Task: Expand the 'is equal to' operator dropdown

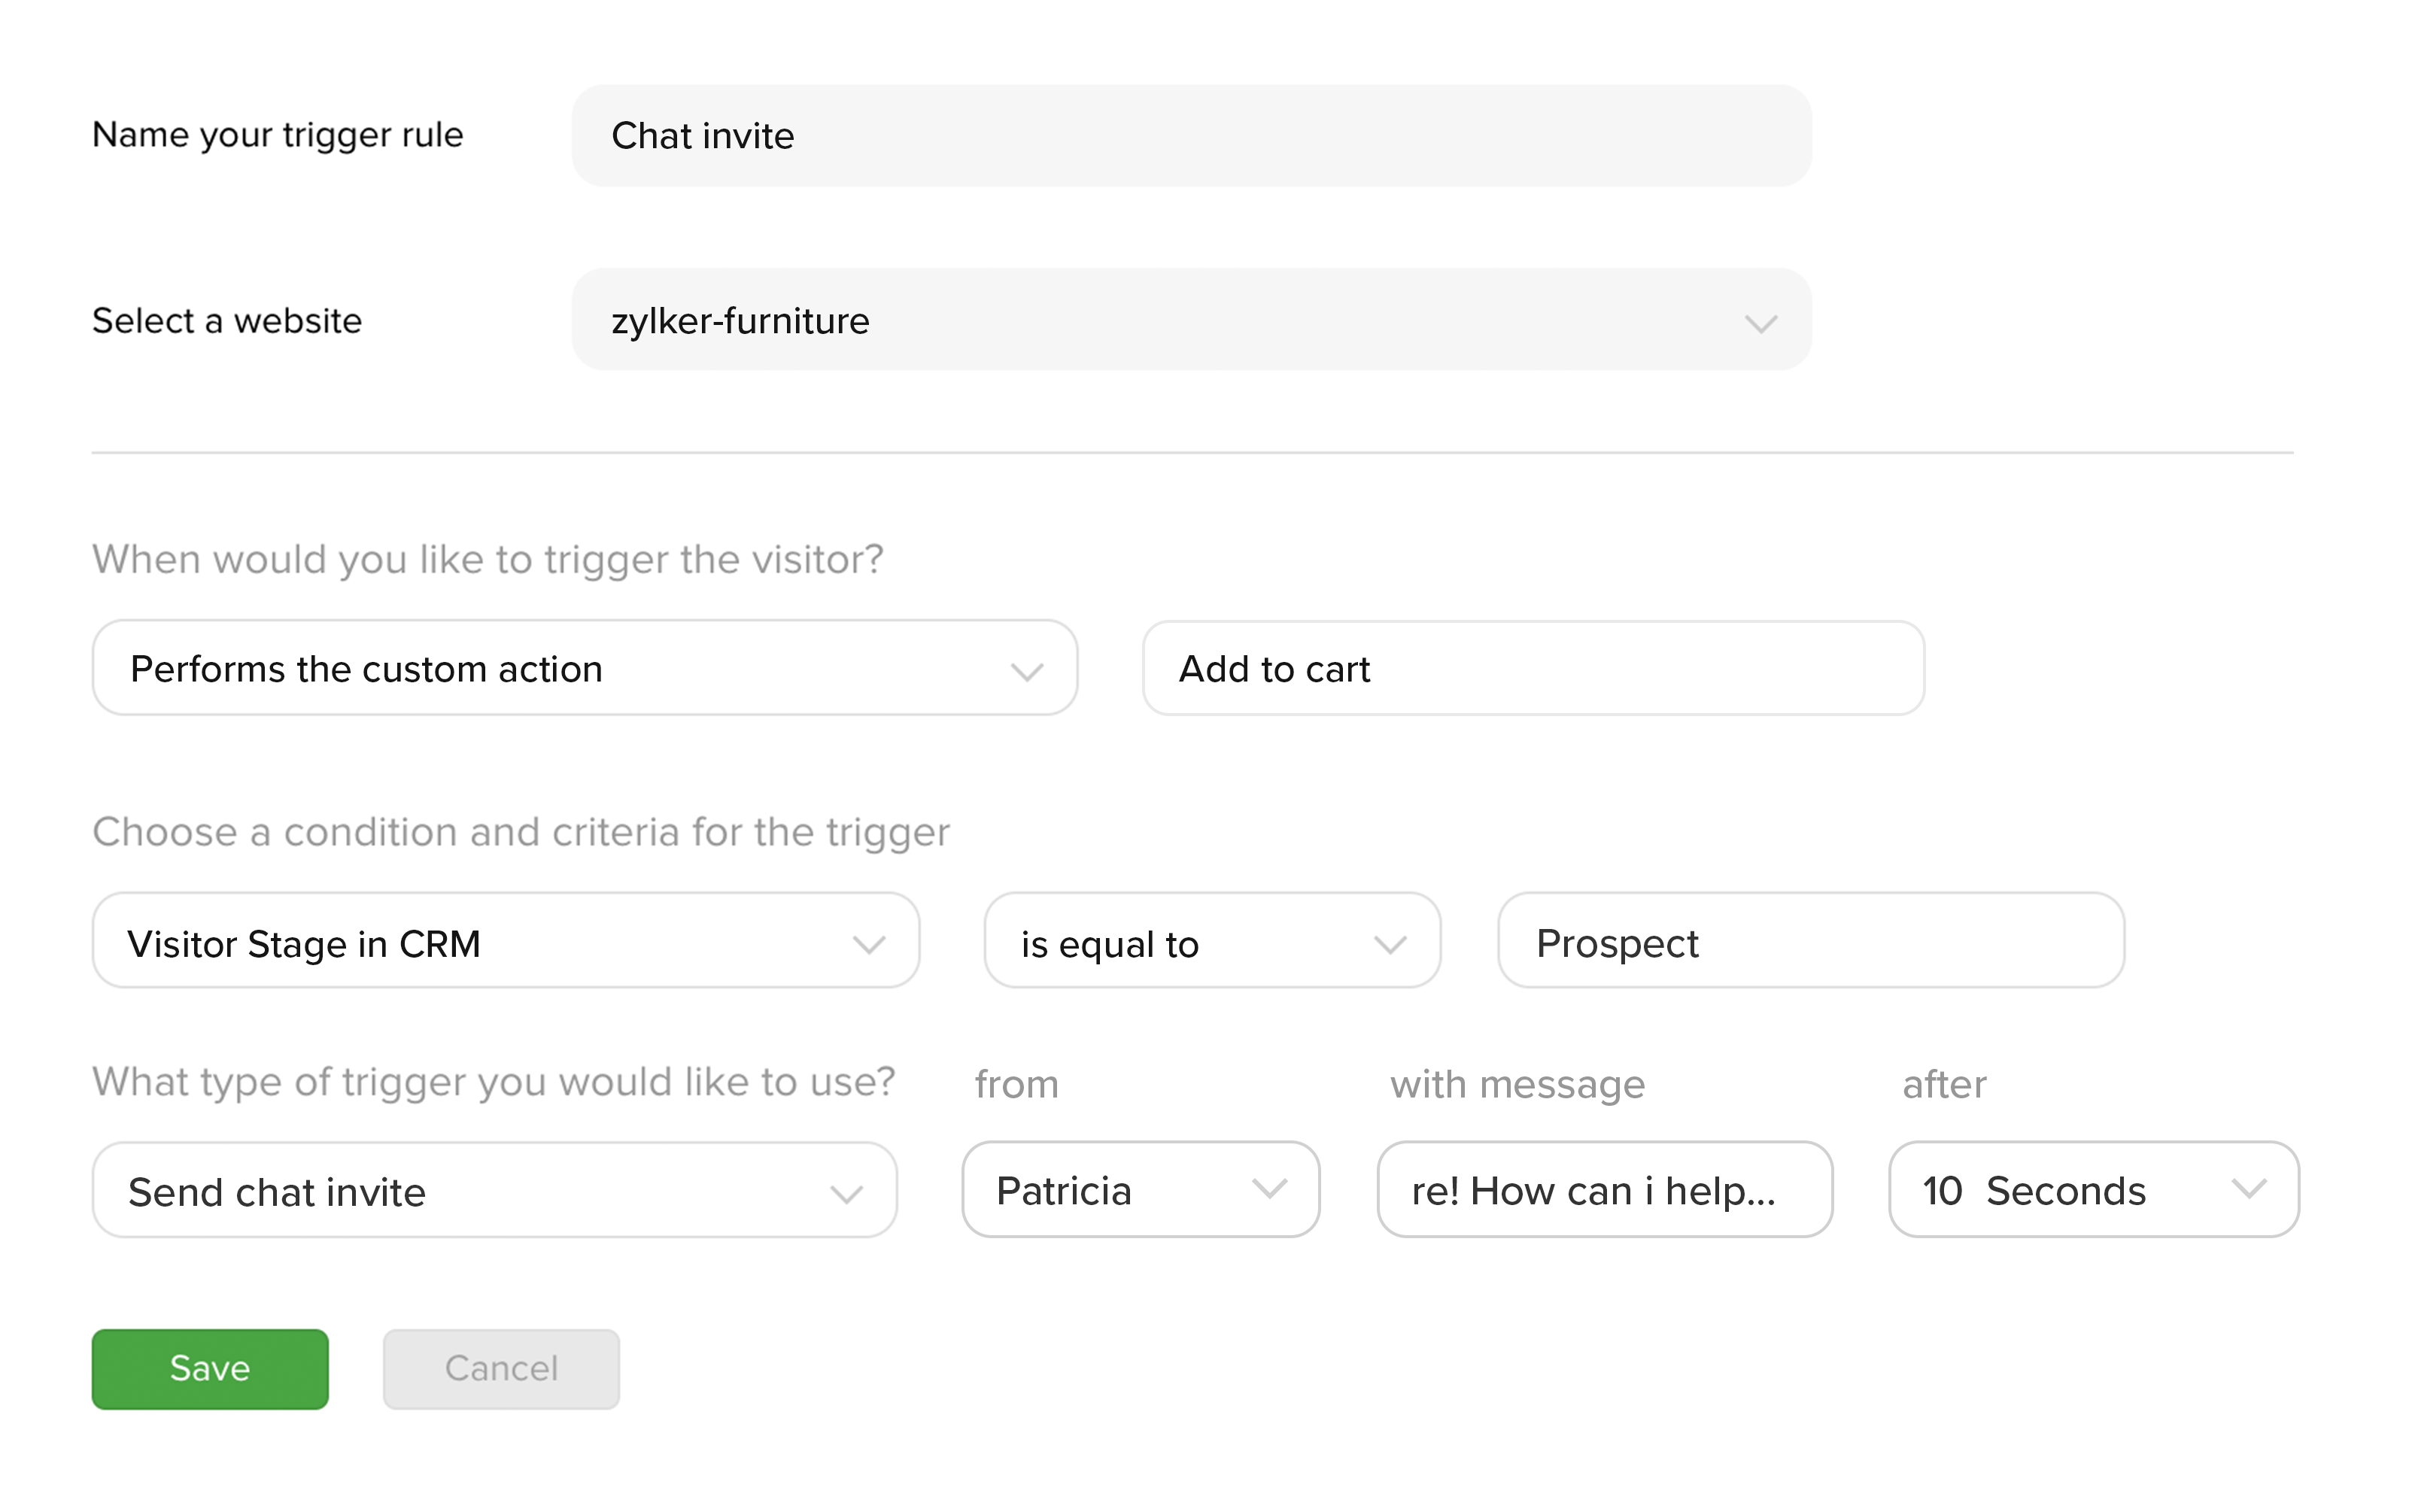Action: tap(1211, 941)
